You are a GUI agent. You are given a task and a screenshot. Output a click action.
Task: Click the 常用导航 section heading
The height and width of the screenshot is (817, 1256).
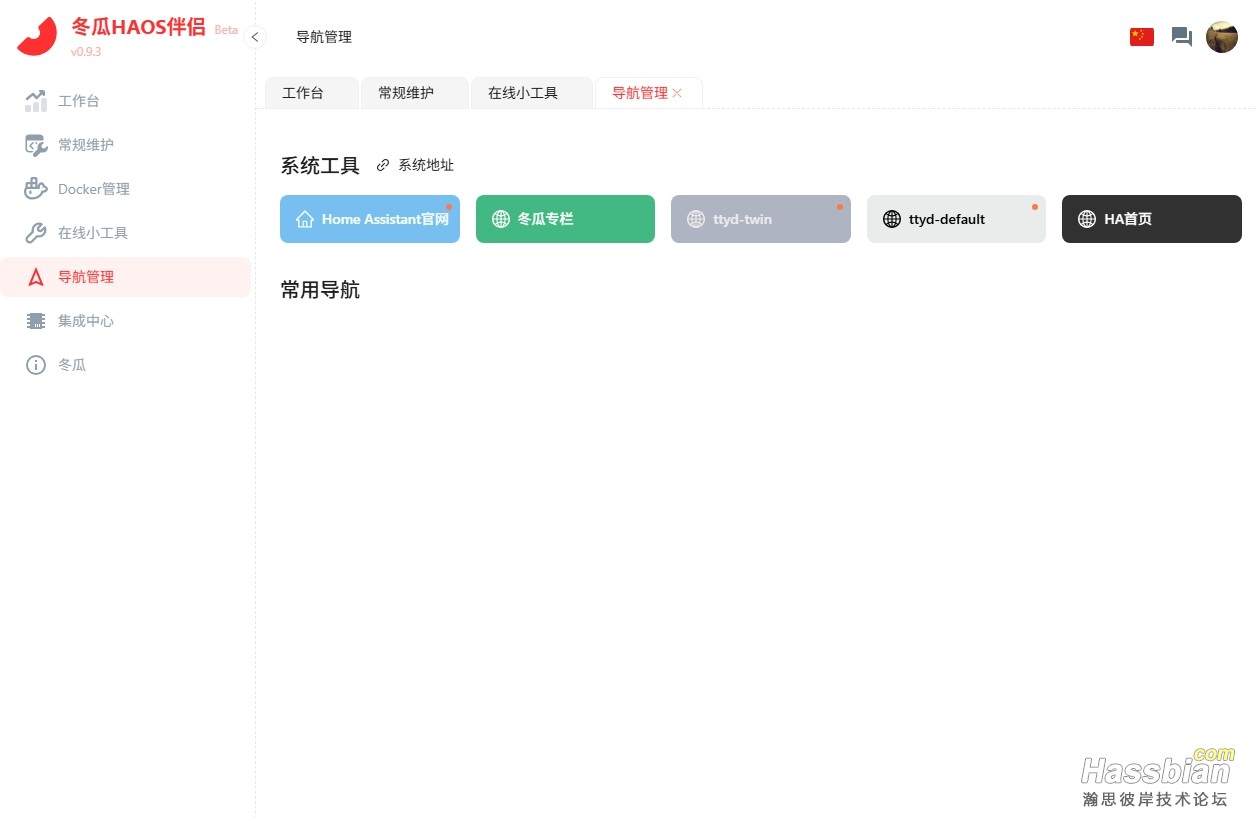(x=320, y=290)
